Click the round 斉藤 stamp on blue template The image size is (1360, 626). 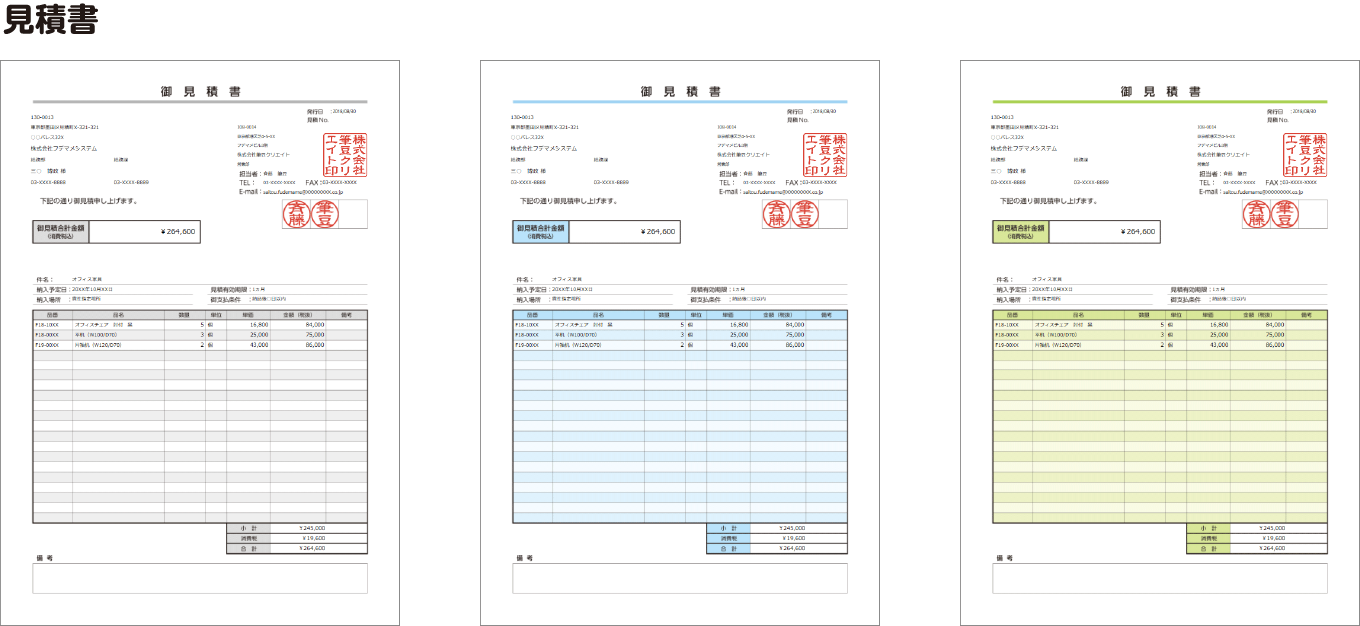[x=778, y=213]
